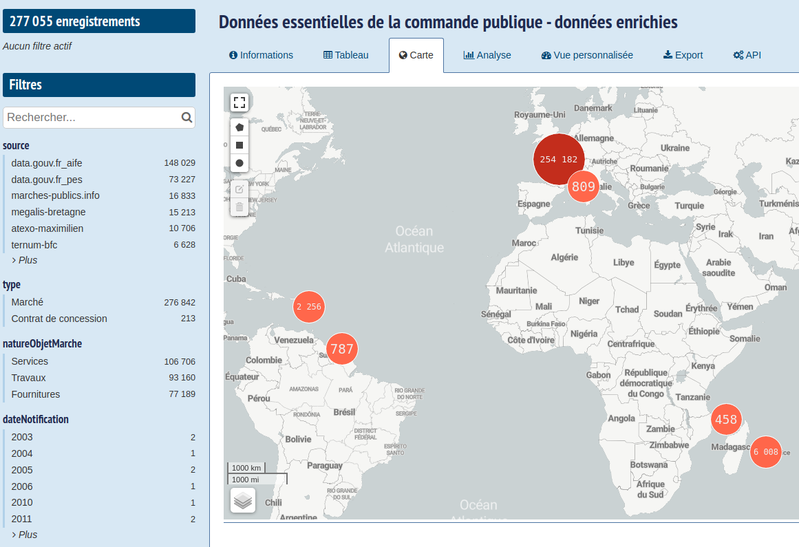Filter by type Contrat de concession
799x547 pixels.
click(59, 318)
